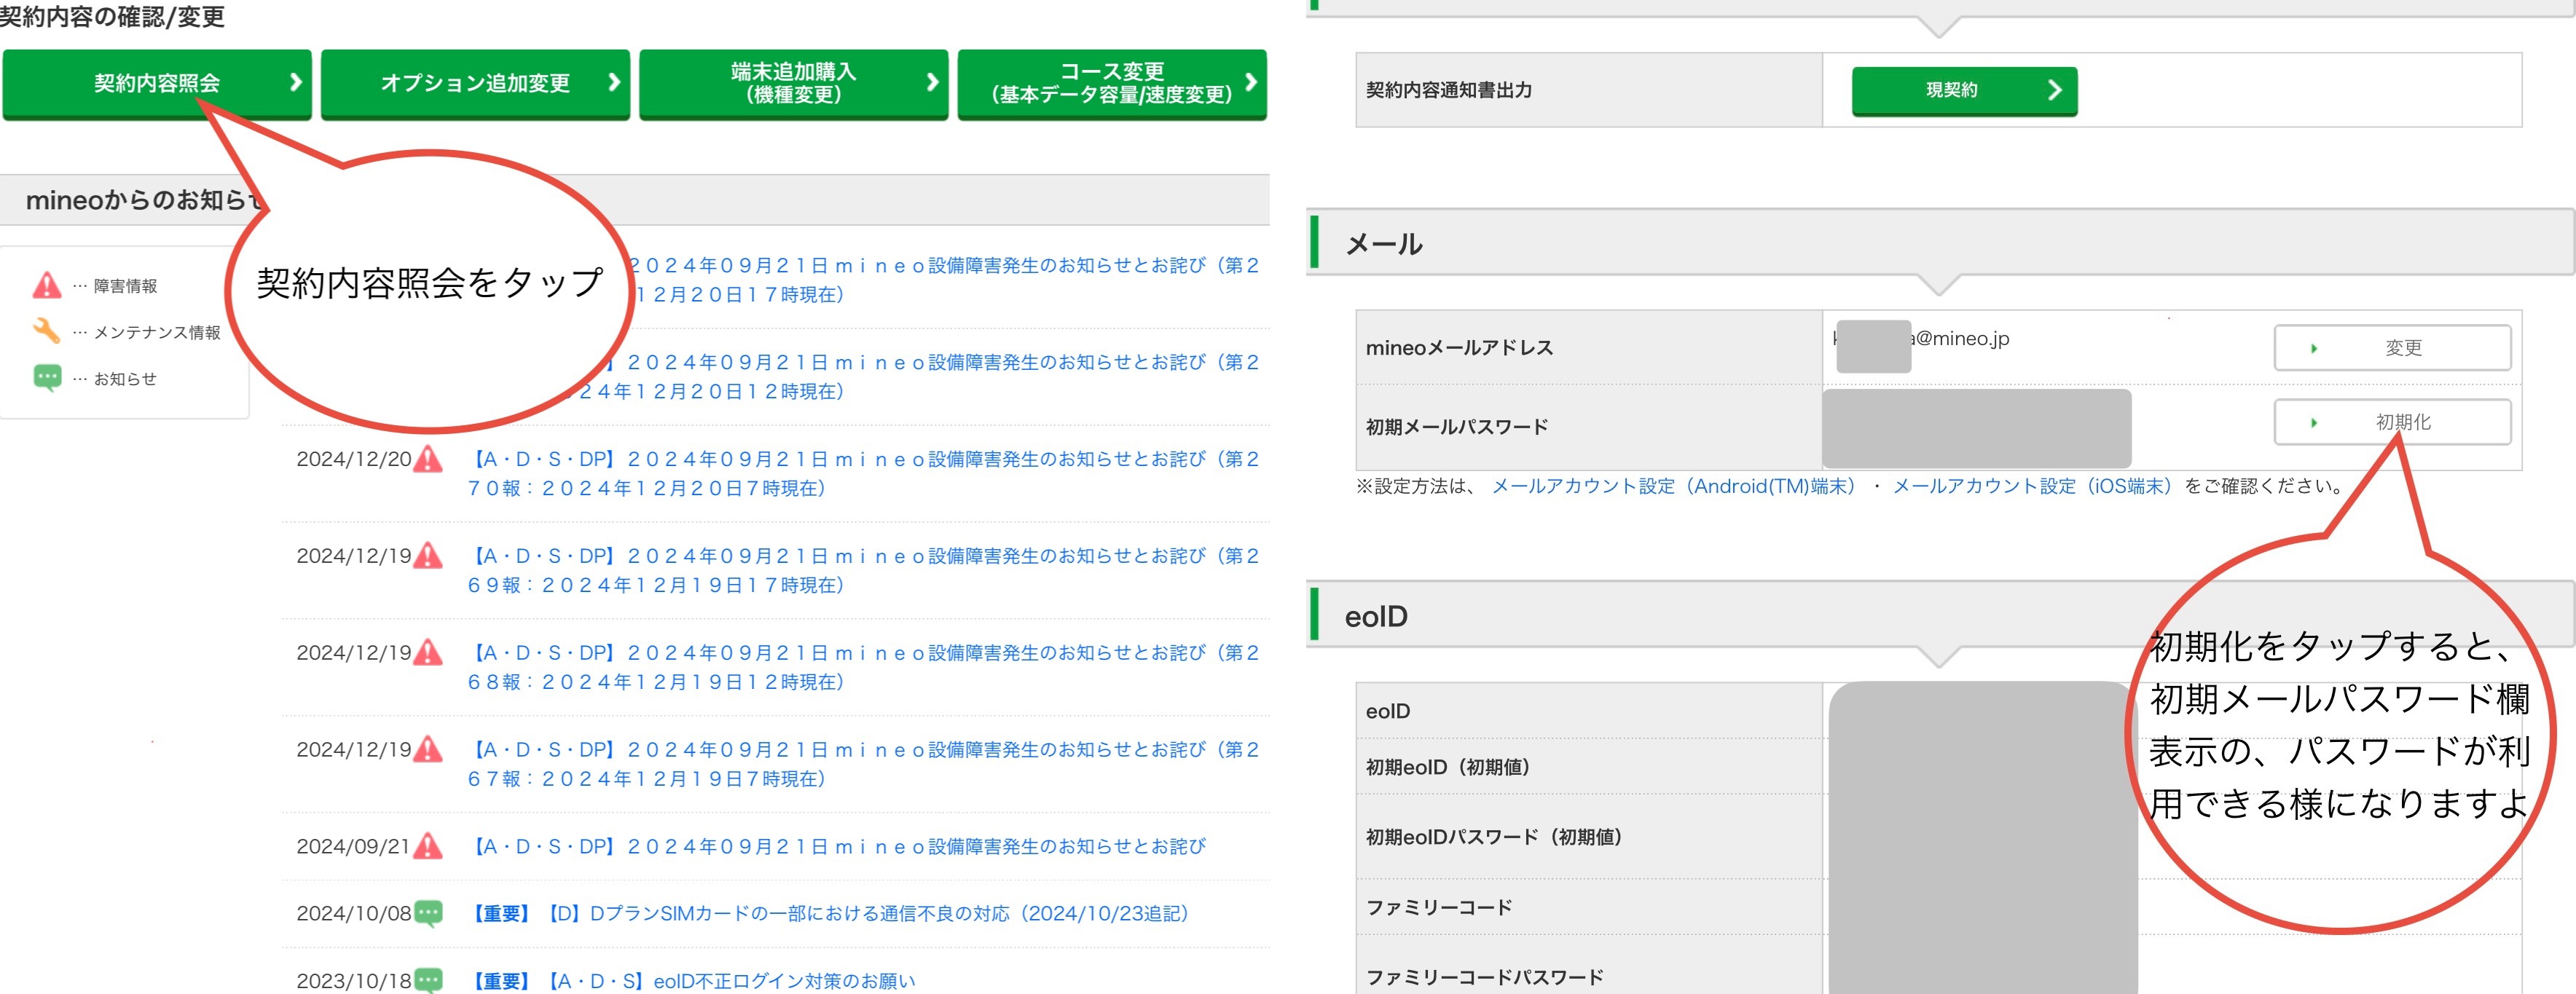The height and width of the screenshot is (994, 2576).
Task: Click green speech icon on 2023/10/18 notice
Action: click(x=429, y=980)
